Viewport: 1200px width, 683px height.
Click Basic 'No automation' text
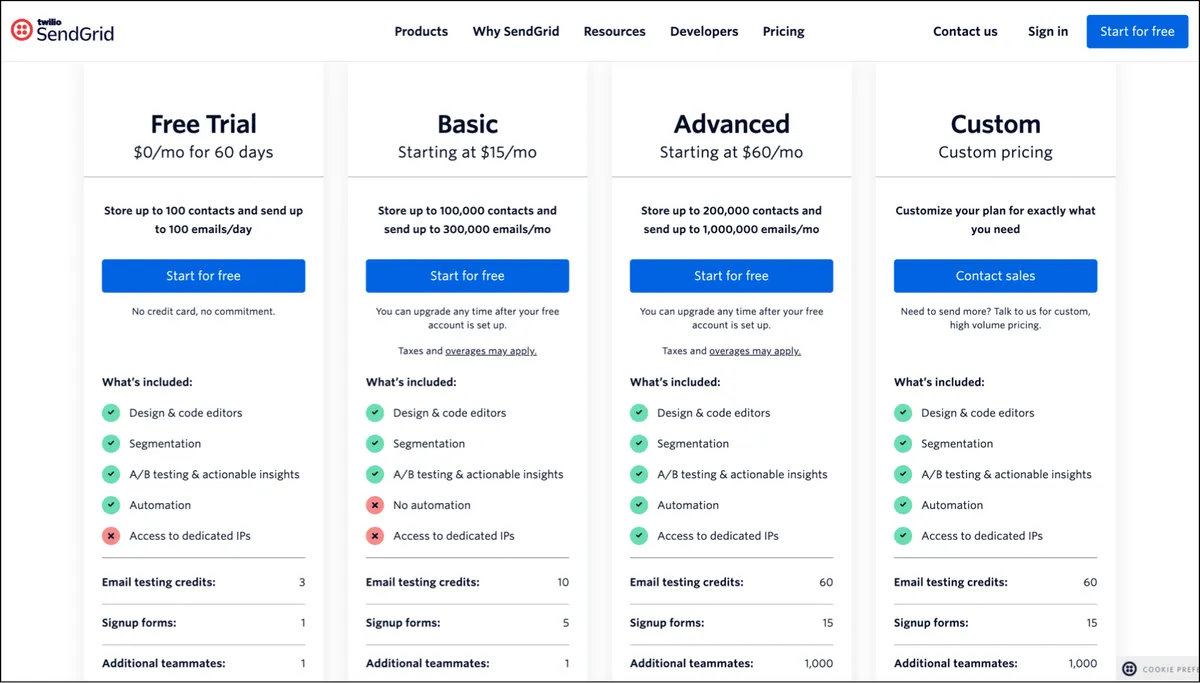[x=431, y=505]
